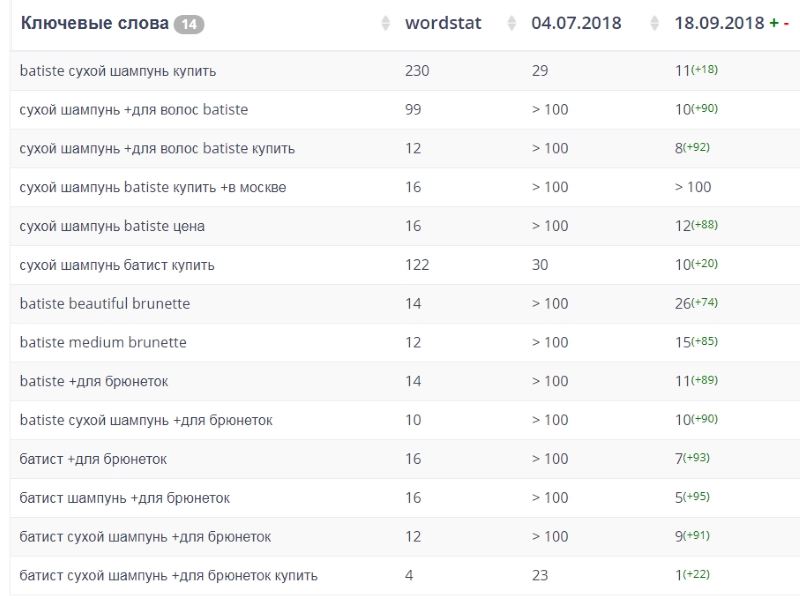Image resolution: width=800 pixels, height=607 pixels.
Task: Click position 9 with change (+91)
Action: click(x=692, y=536)
